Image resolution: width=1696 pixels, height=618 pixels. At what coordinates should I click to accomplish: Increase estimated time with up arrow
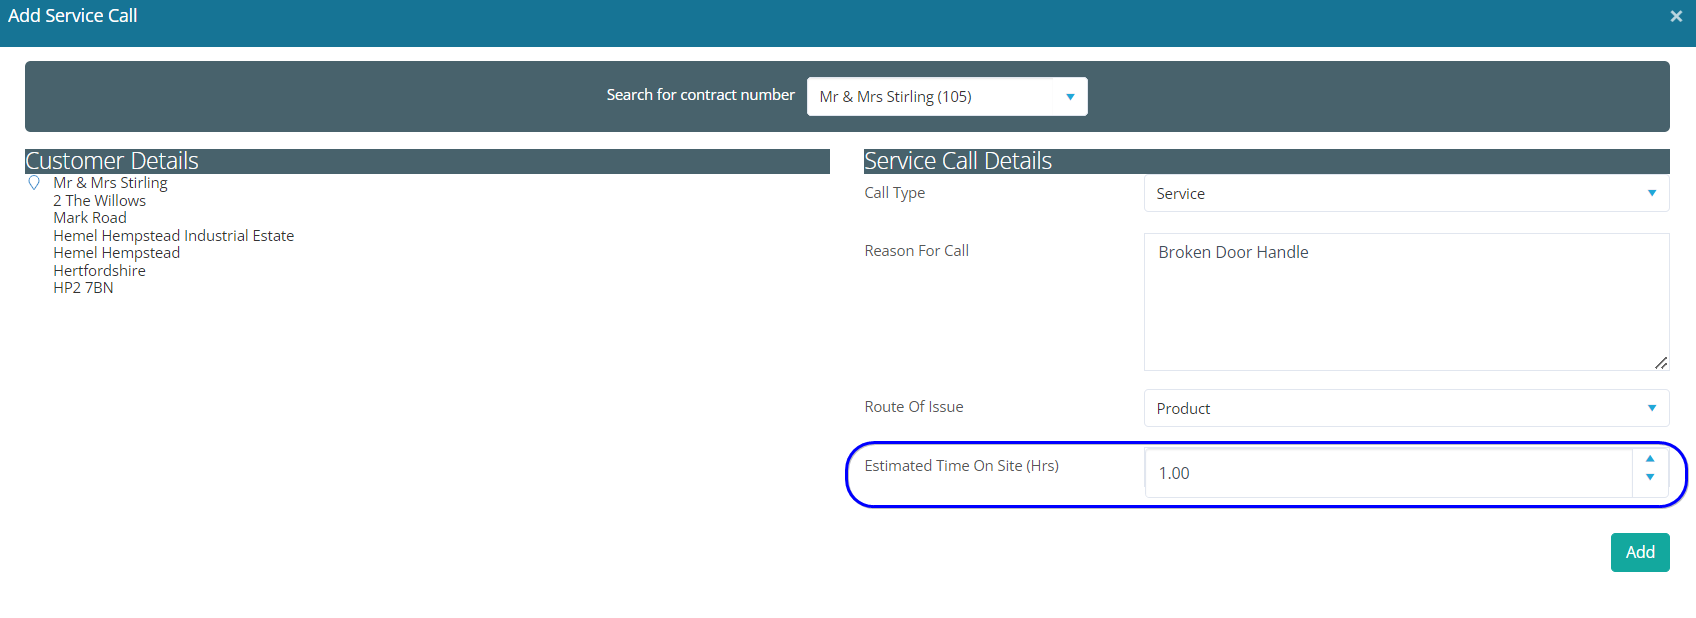click(x=1650, y=459)
